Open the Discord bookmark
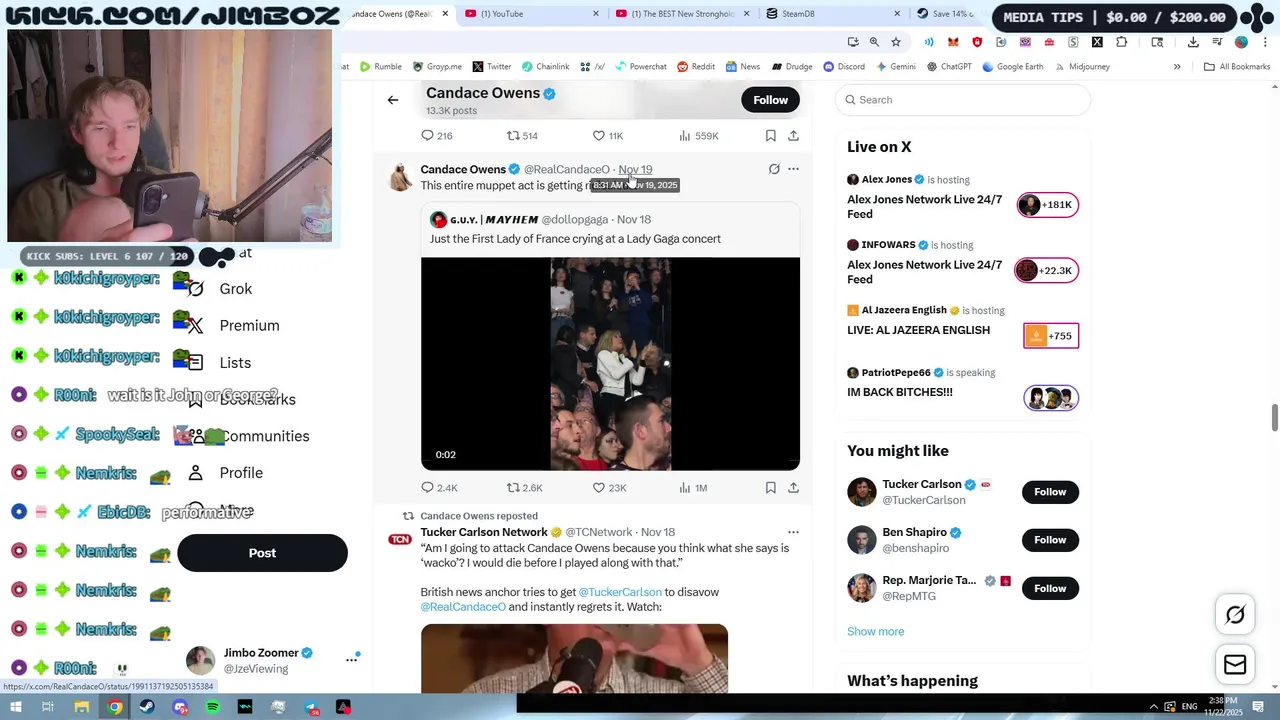The height and width of the screenshot is (720, 1280). [x=844, y=67]
